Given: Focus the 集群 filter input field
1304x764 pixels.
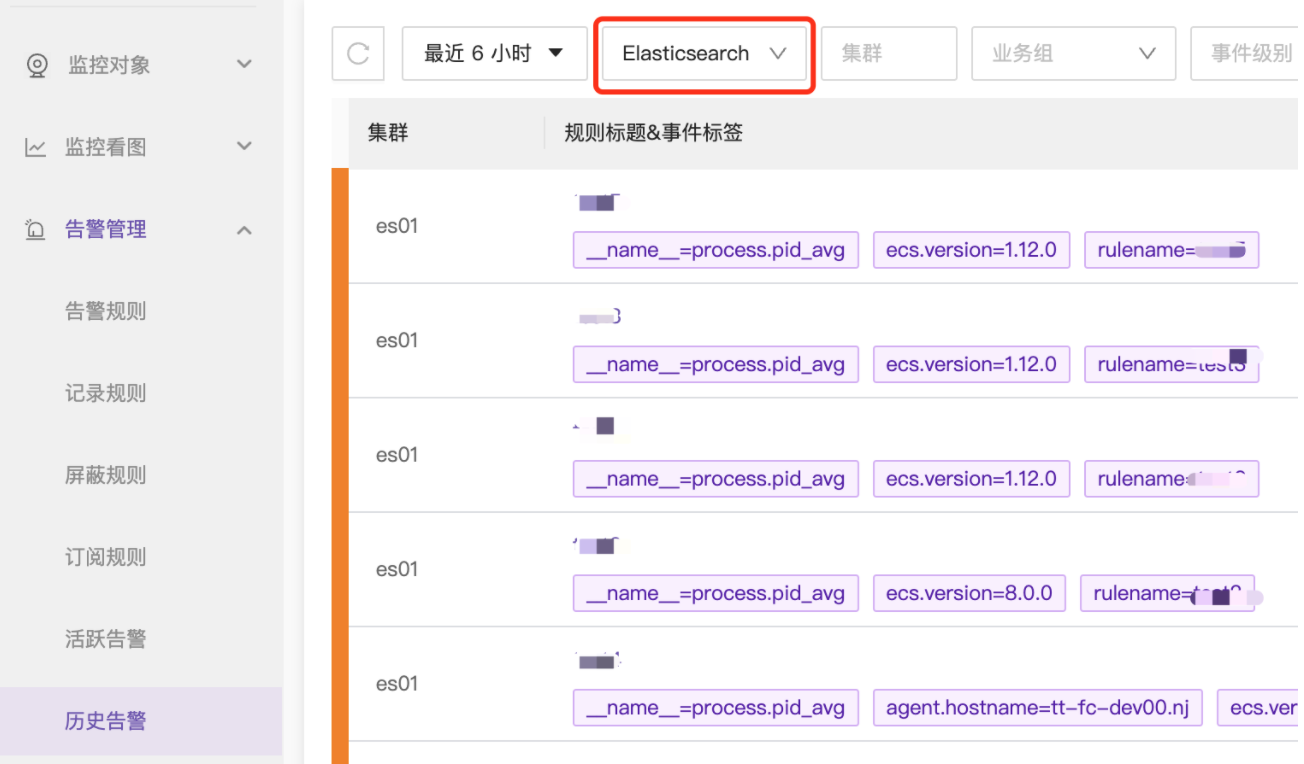Looking at the screenshot, I should point(889,54).
